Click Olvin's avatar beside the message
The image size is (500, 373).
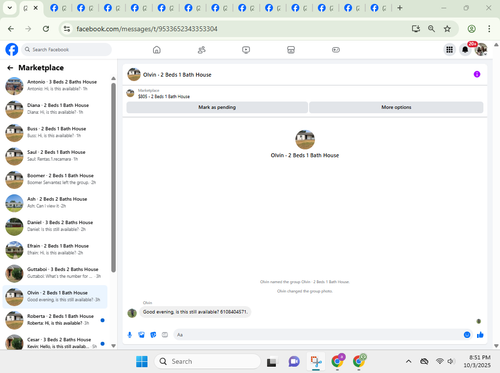tap(132, 313)
